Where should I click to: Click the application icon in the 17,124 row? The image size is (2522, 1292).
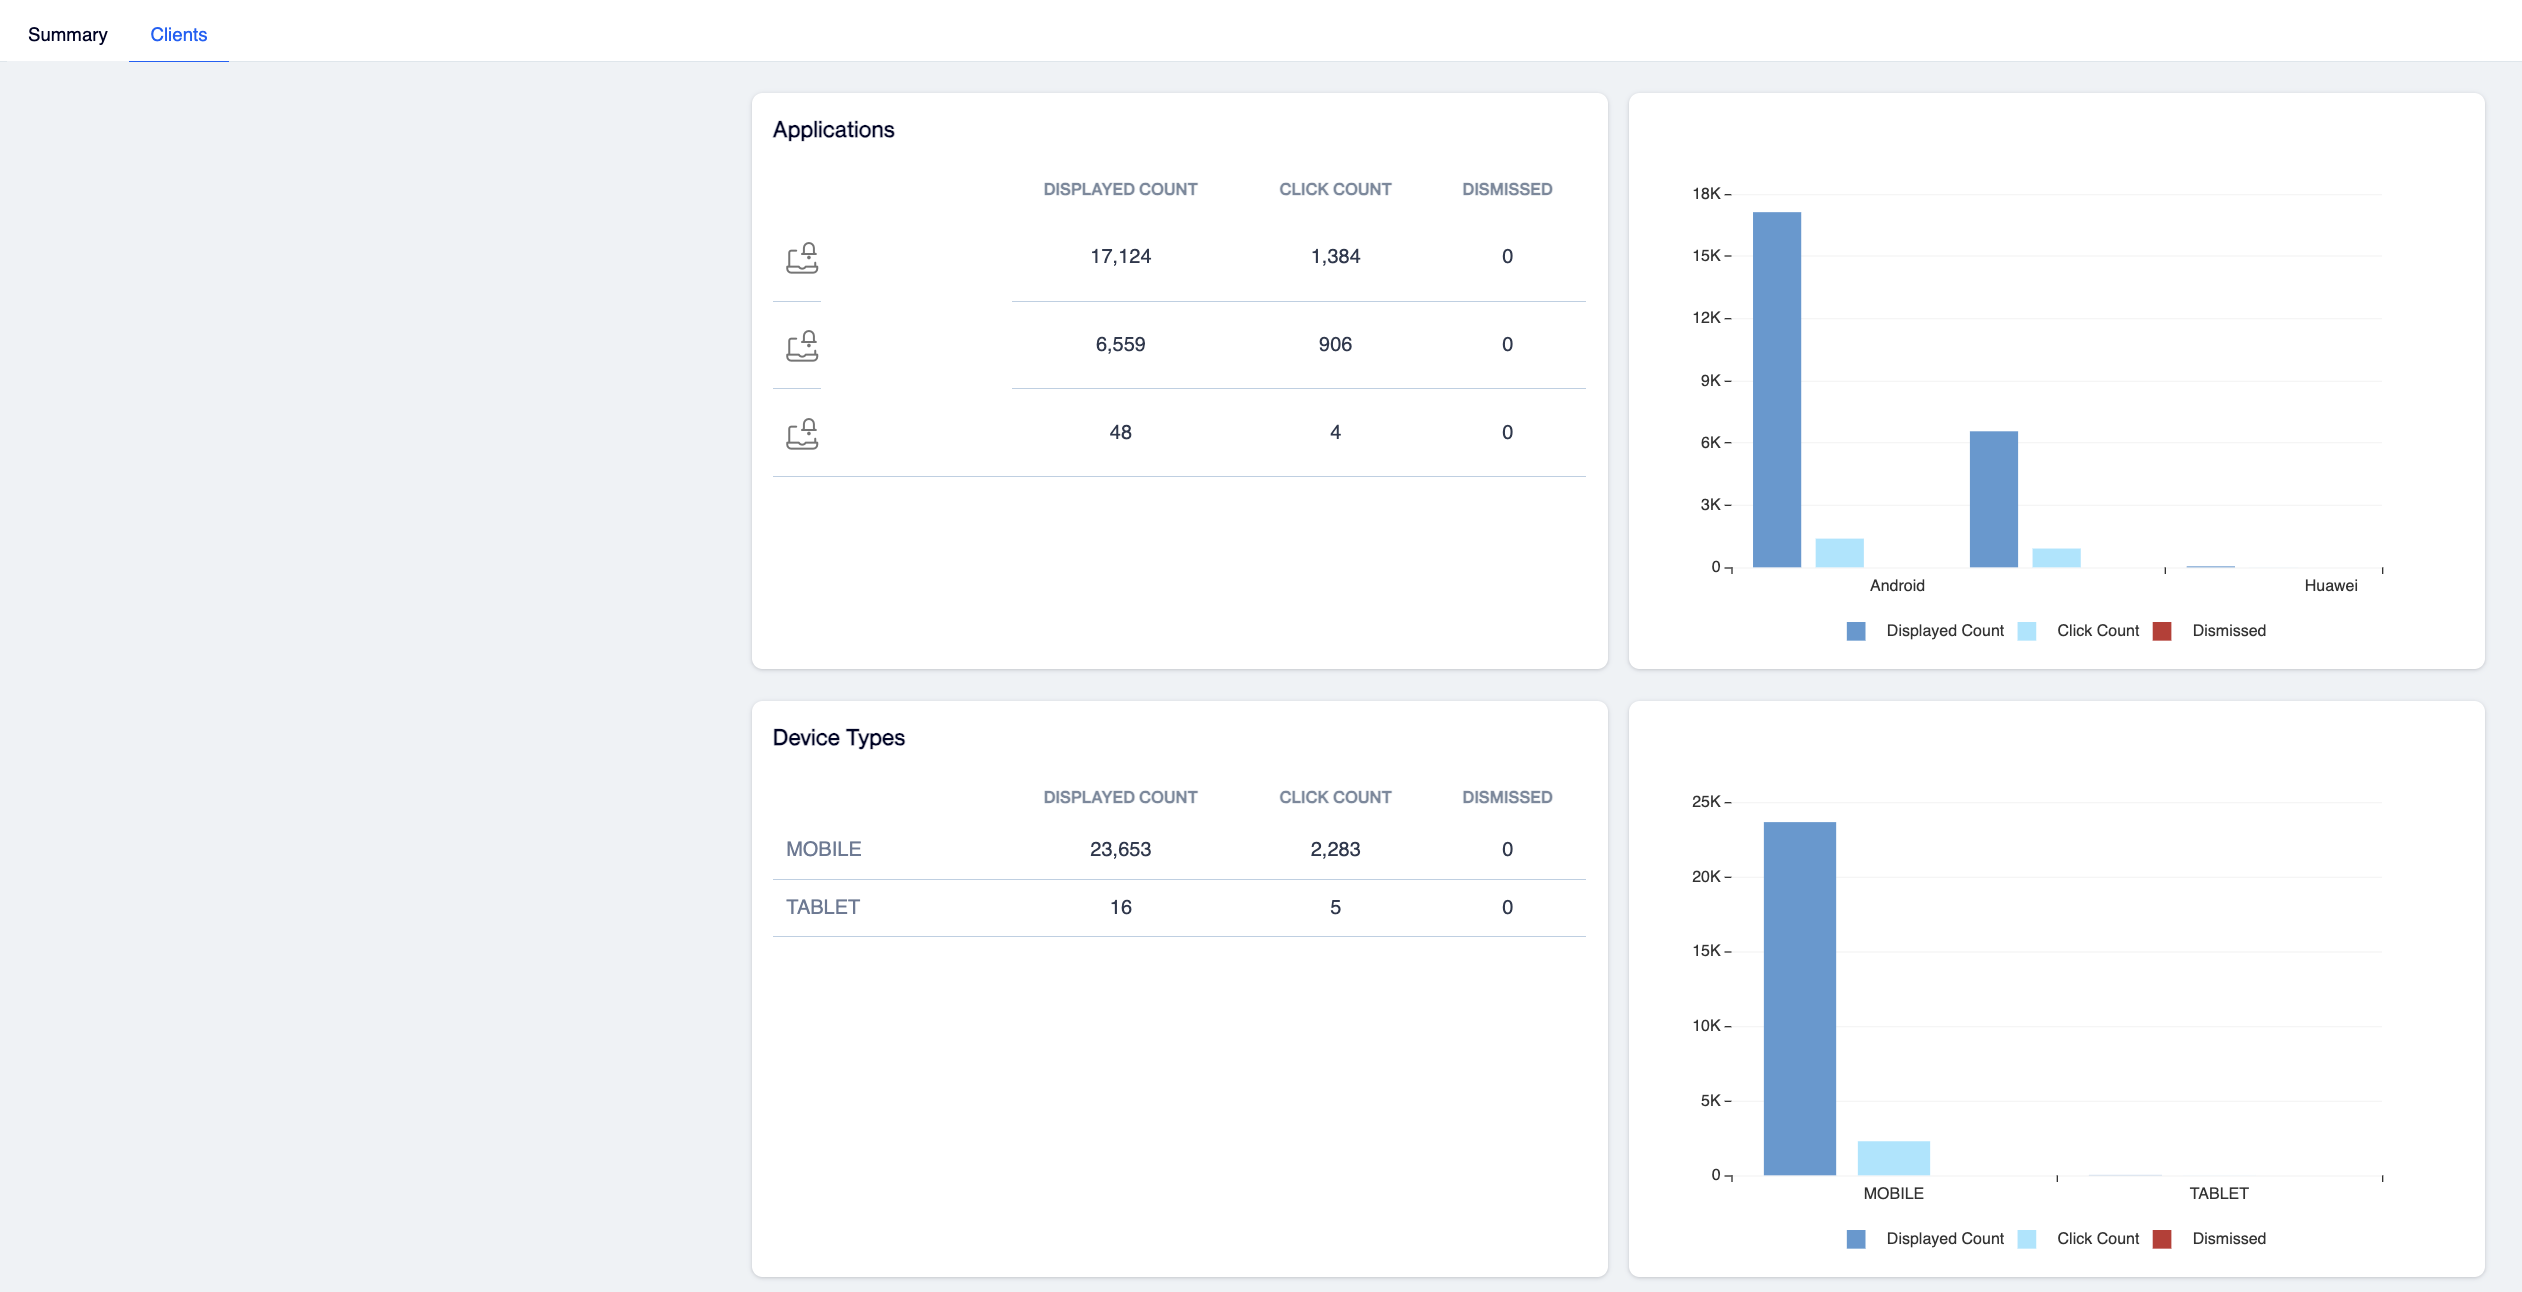point(802,258)
